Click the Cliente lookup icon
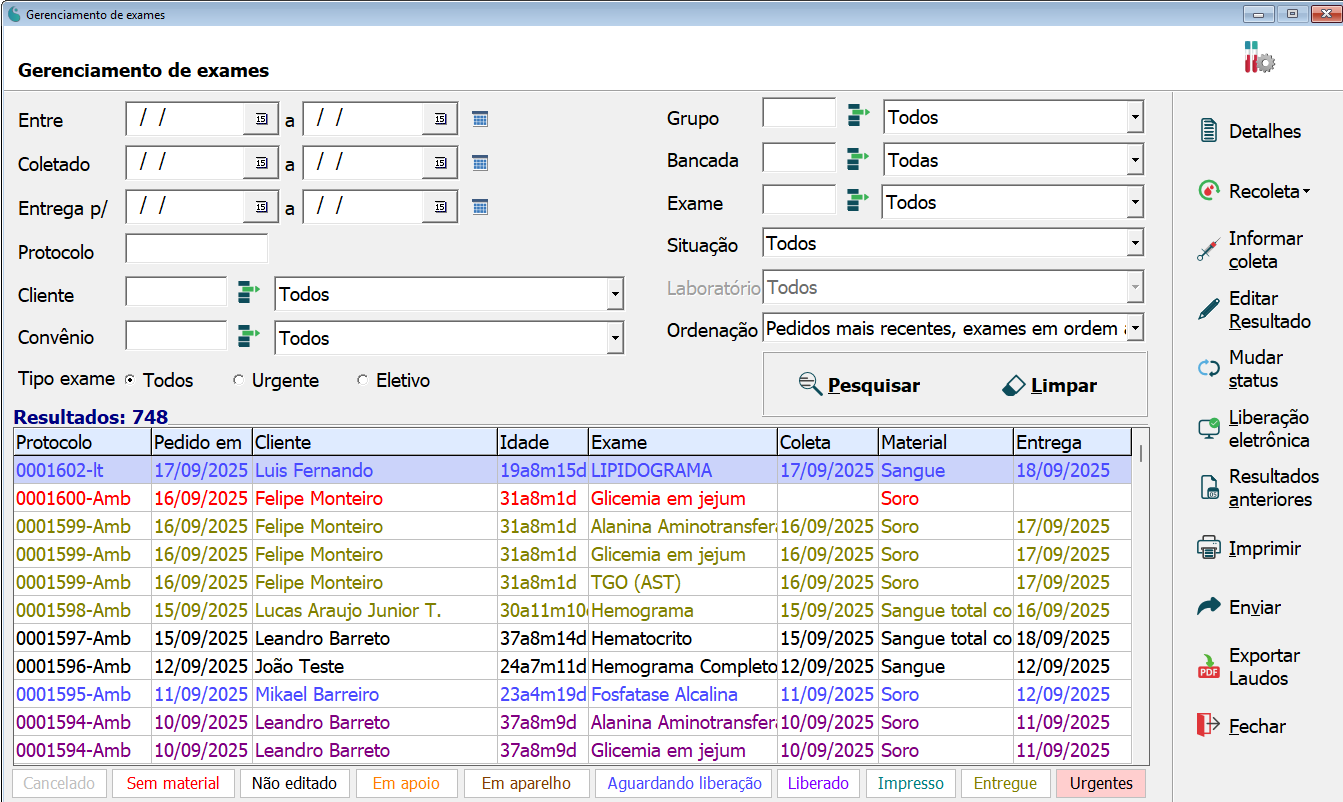1343x802 pixels. pos(249,293)
